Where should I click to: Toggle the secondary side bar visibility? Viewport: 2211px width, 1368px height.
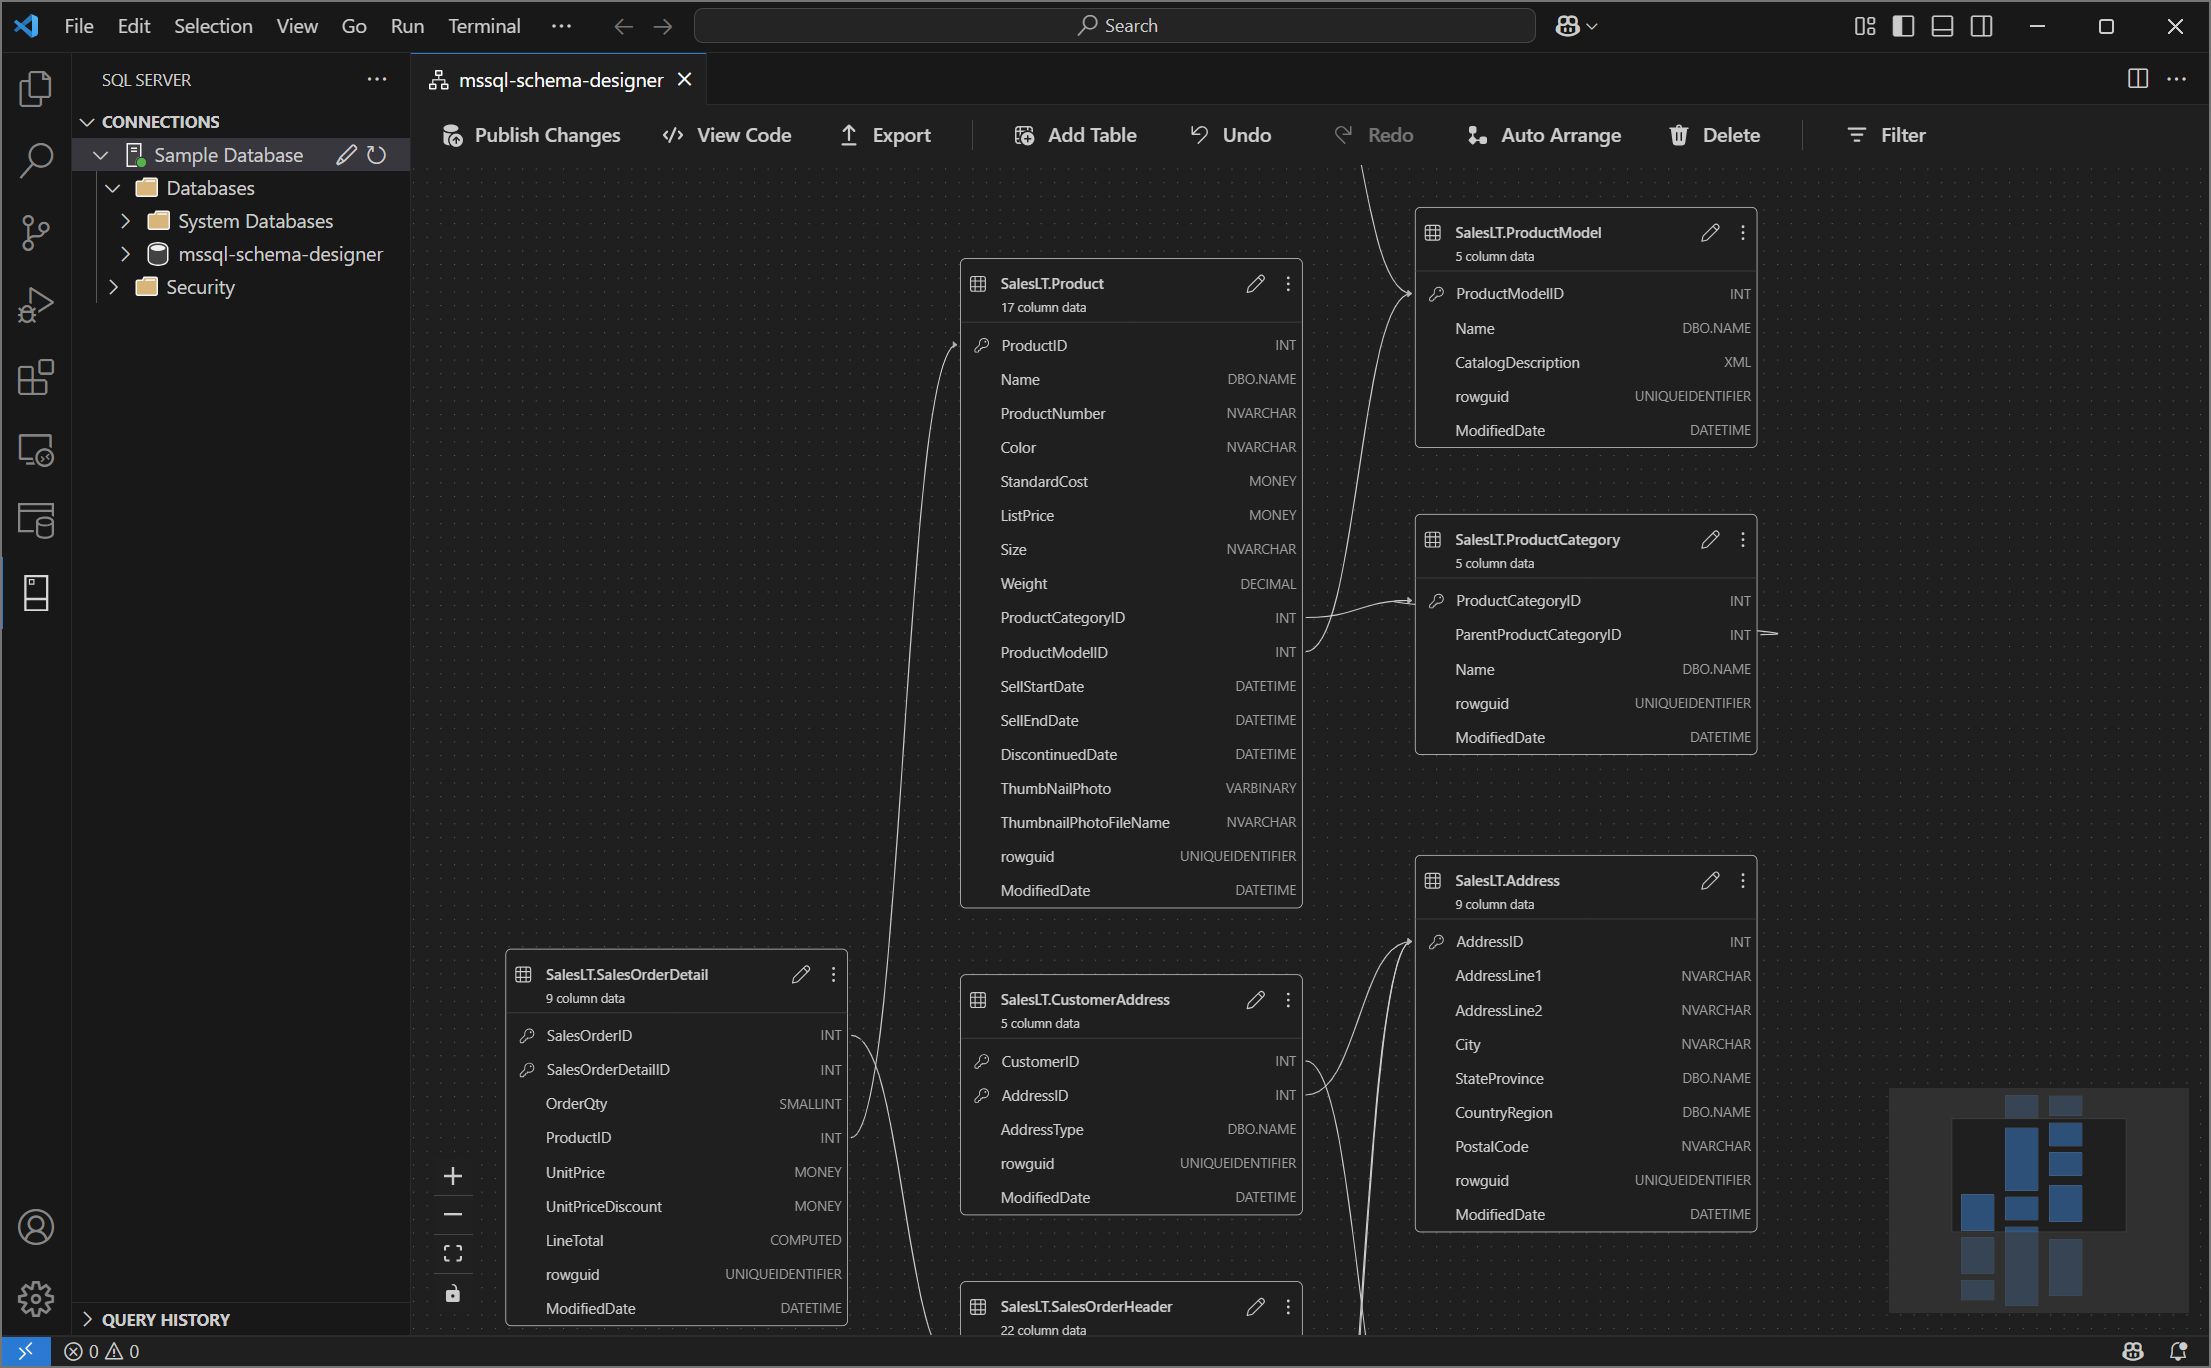pyautogui.click(x=1981, y=26)
